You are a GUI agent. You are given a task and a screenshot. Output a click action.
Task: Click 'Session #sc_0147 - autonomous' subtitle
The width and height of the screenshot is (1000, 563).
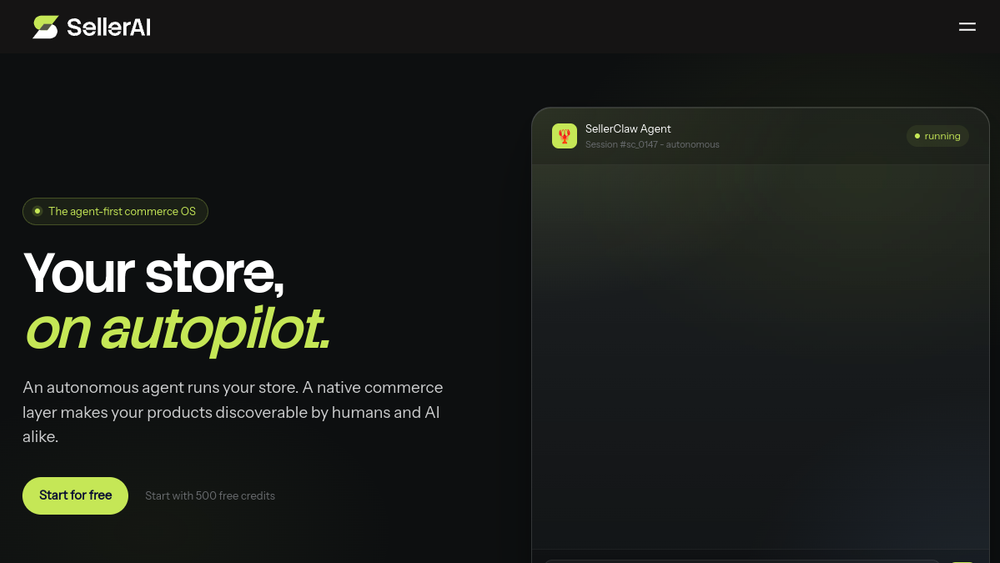pos(652,145)
